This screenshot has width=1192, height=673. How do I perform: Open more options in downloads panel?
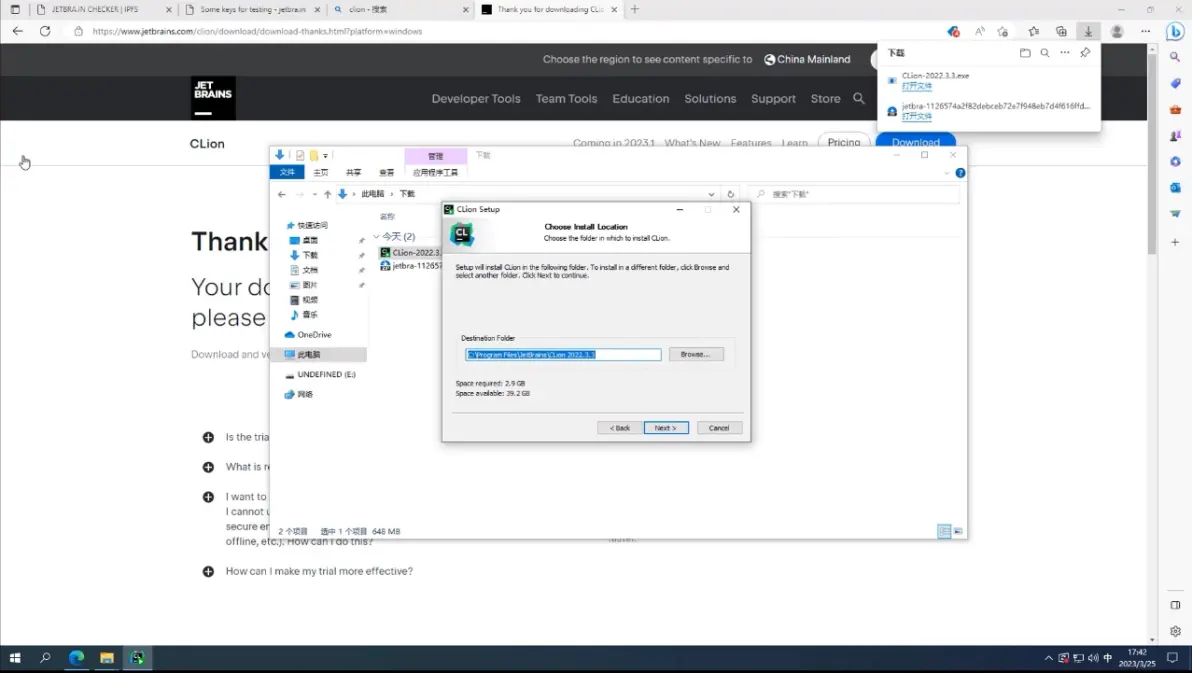click(x=1064, y=52)
